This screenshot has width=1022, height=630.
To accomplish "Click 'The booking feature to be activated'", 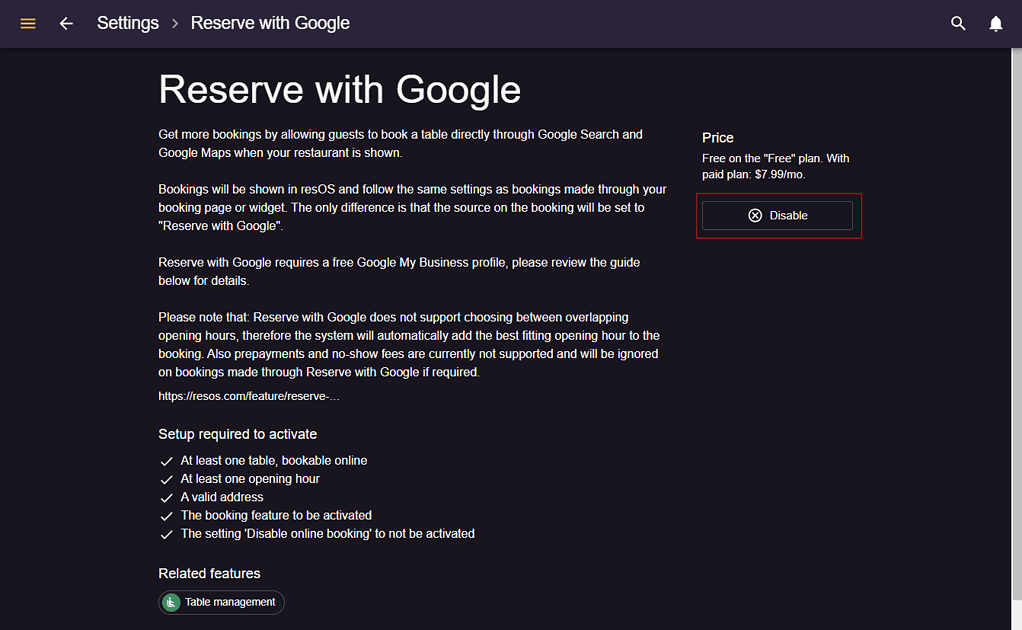I will tap(276, 515).
